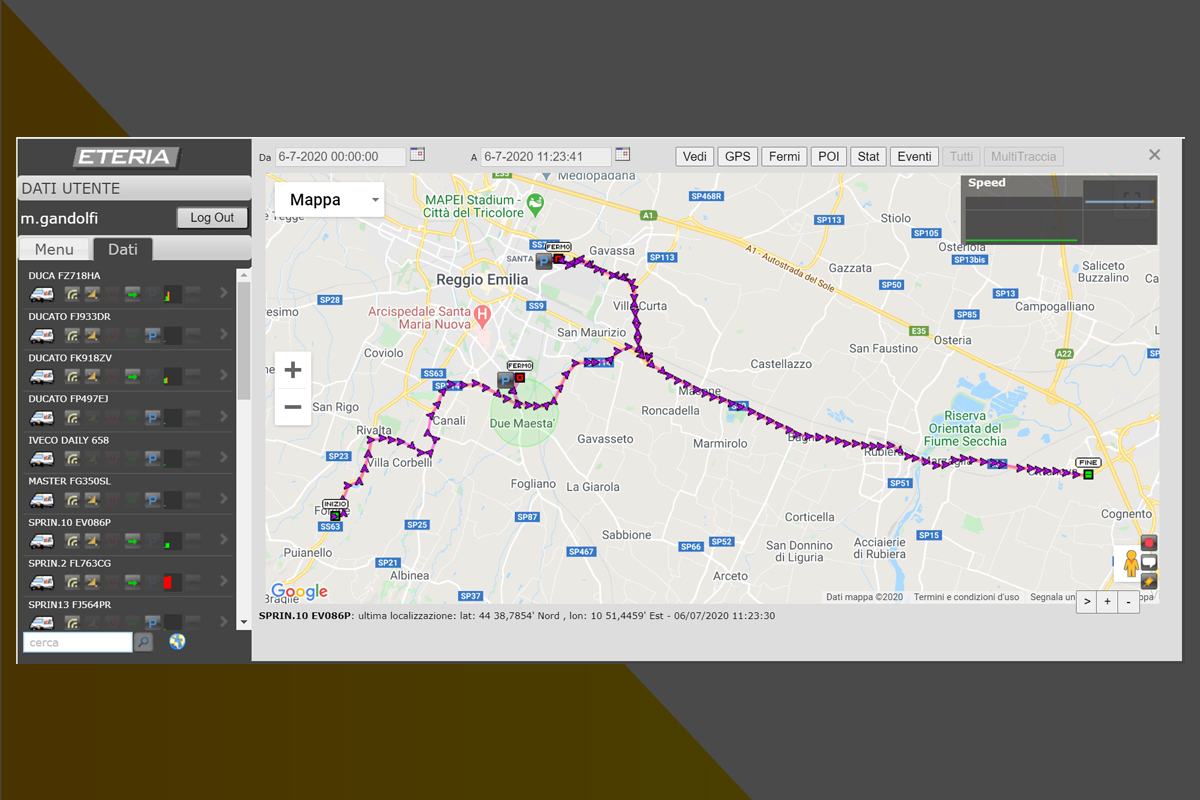The width and height of the screenshot is (1200, 800).
Task: Click the satellite icon for SPRIN.2 FL763CG
Action: 91,582
